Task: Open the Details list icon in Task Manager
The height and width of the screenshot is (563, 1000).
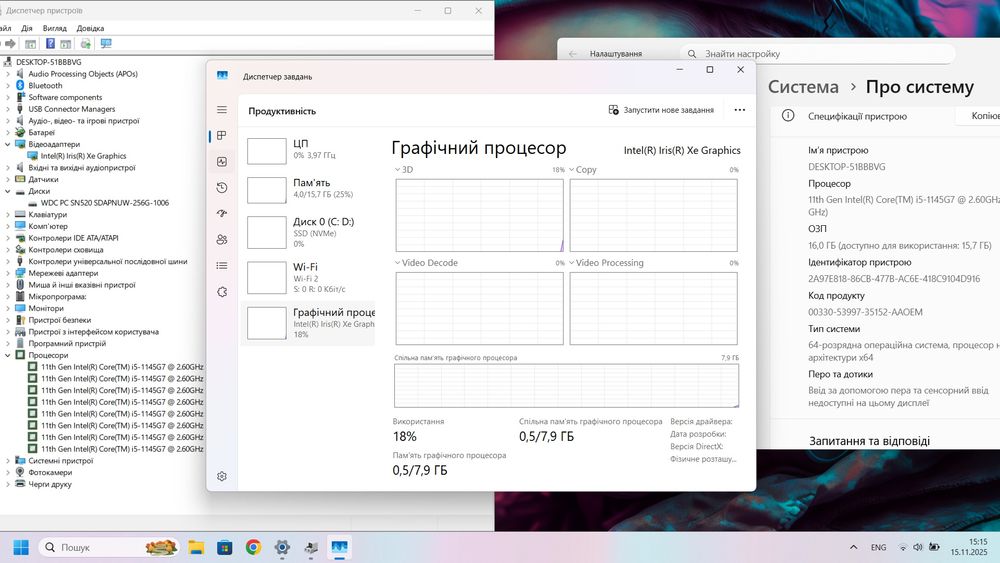Action: [x=222, y=266]
